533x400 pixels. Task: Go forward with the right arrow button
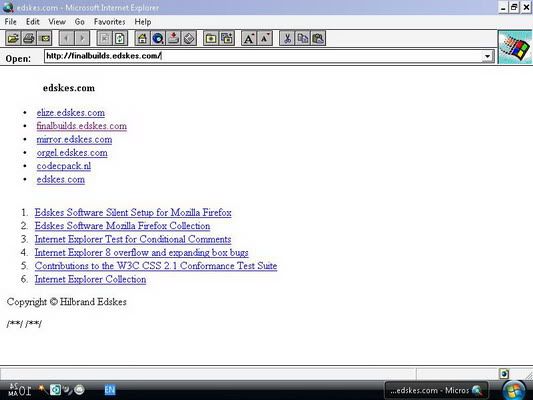point(82,38)
